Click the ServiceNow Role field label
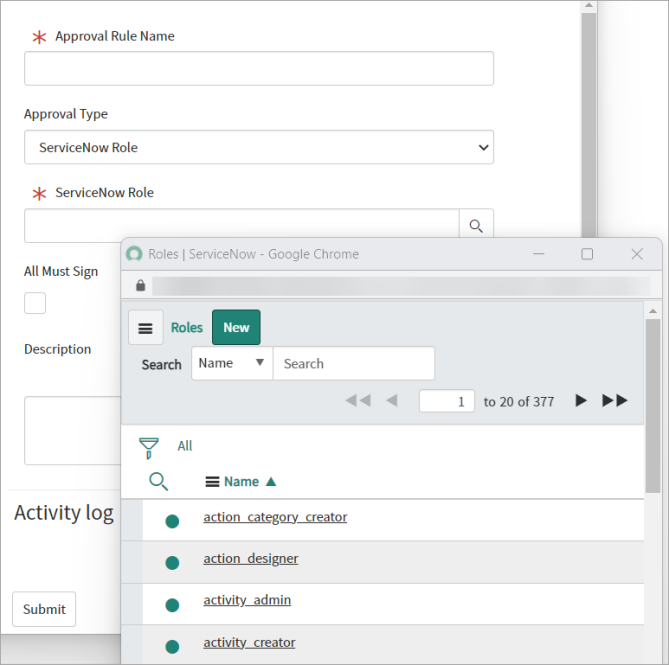Image resolution: width=669 pixels, height=665 pixels. click(105, 192)
